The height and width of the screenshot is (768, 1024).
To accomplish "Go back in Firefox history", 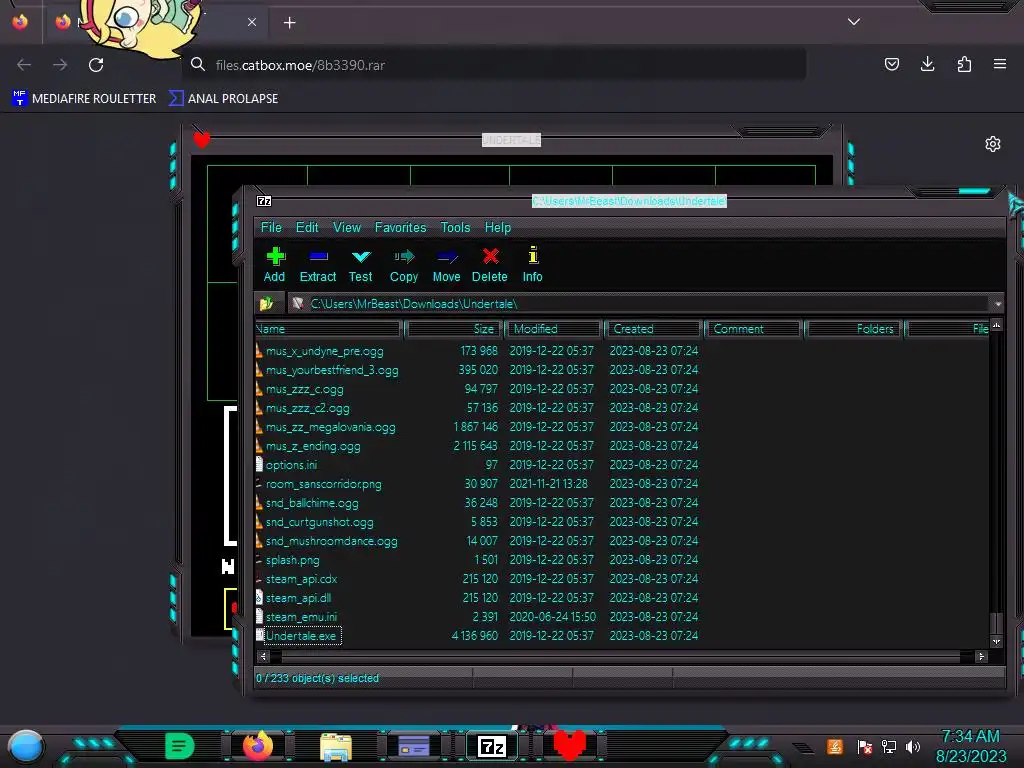I will click(24, 65).
